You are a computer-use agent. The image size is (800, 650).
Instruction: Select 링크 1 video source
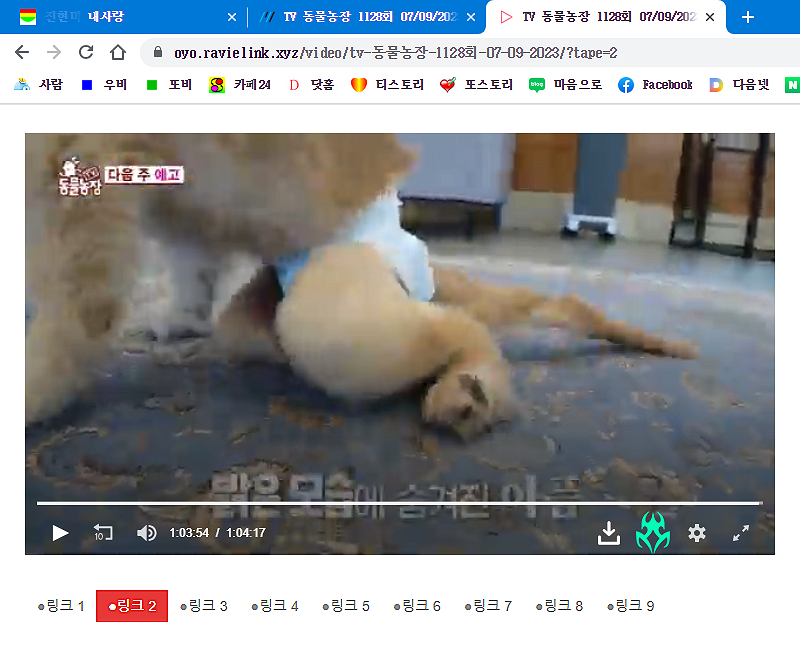[61, 606]
